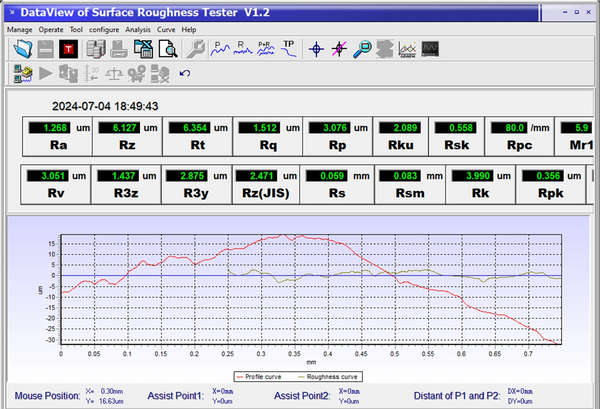The height and width of the screenshot is (409, 600).
Task: Show the combined P+R curves
Action: point(265,48)
